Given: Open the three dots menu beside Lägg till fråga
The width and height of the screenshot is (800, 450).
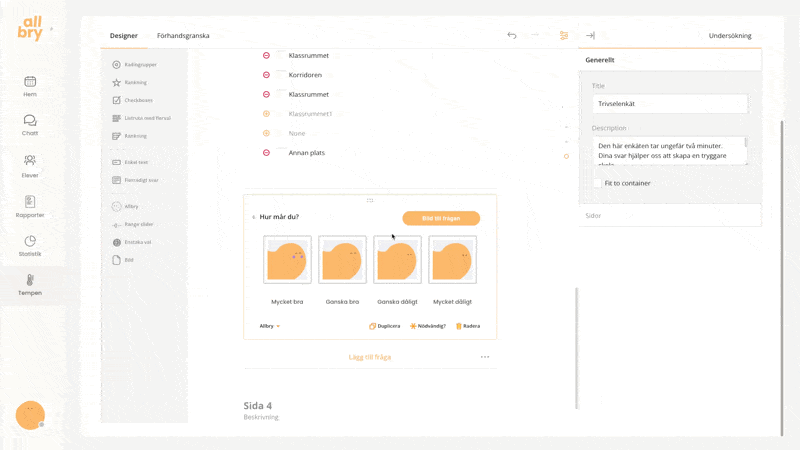Looking at the screenshot, I should (485, 357).
